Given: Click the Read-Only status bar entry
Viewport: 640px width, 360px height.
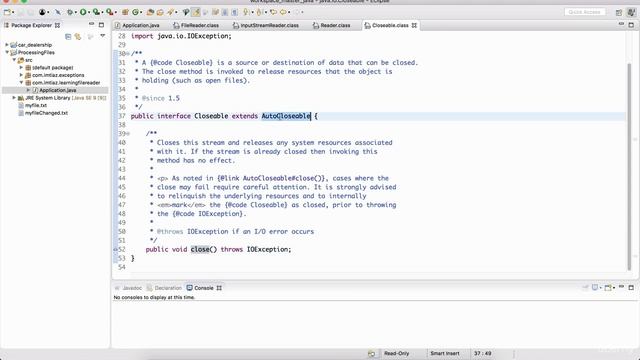Looking at the screenshot, I should (x=396, y=353).
